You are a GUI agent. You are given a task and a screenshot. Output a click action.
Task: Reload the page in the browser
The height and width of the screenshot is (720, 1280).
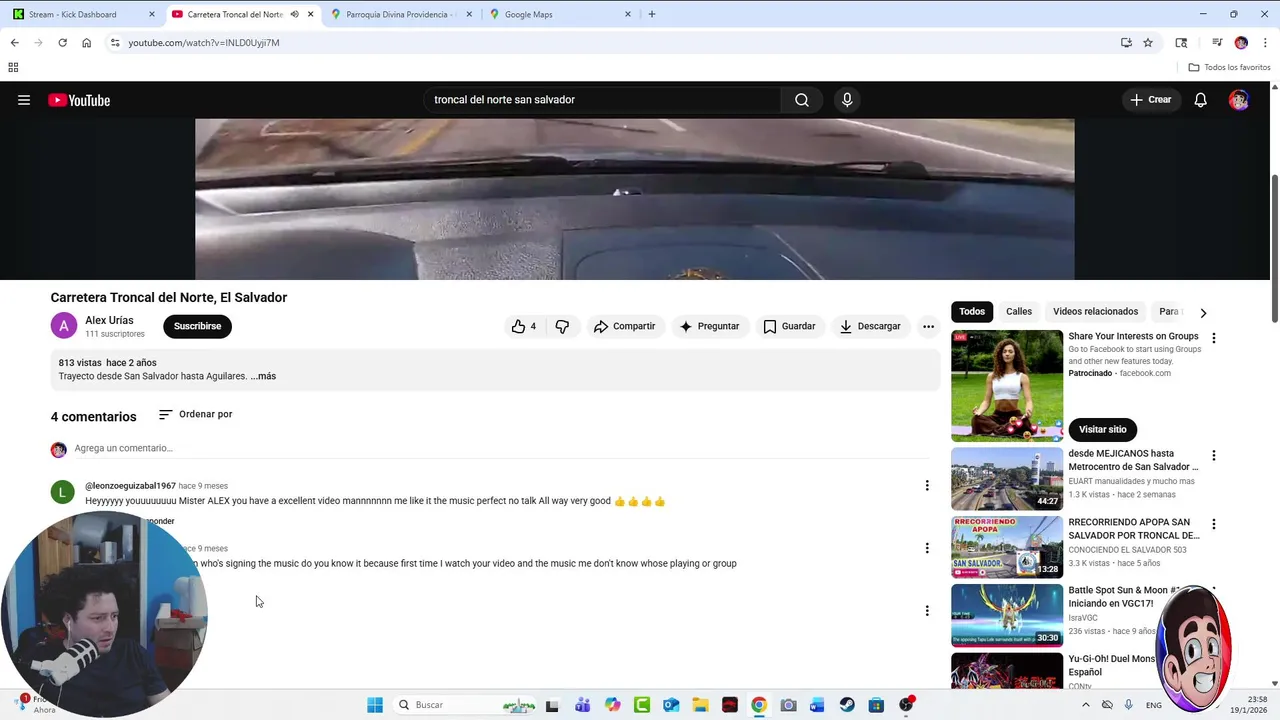[x=62, y=43]
